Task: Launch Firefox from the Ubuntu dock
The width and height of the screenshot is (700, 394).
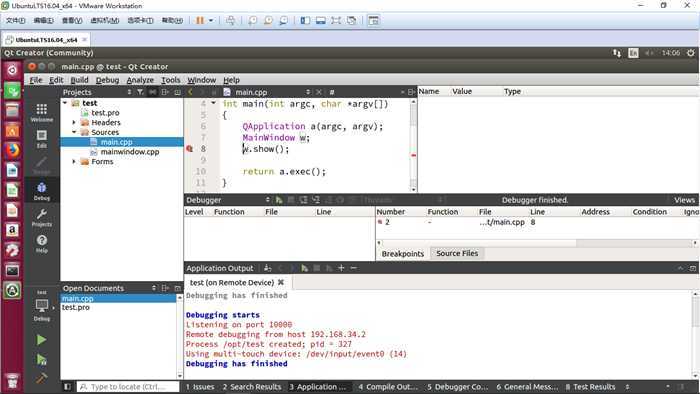Action: pos(12,150)
